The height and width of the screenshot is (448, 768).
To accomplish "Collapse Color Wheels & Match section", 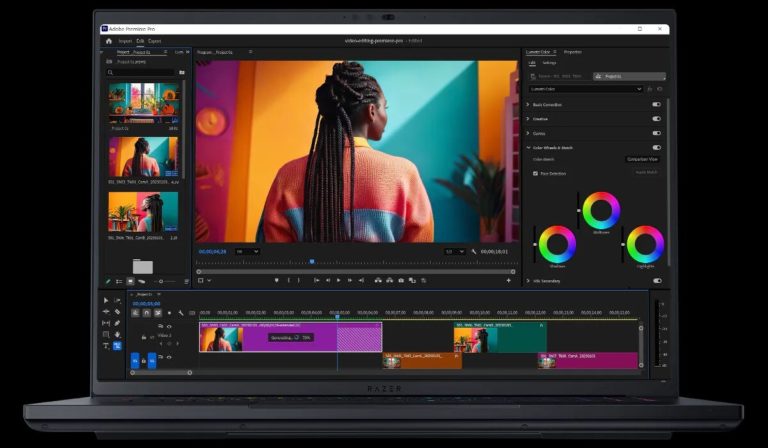I will (528, 147).
